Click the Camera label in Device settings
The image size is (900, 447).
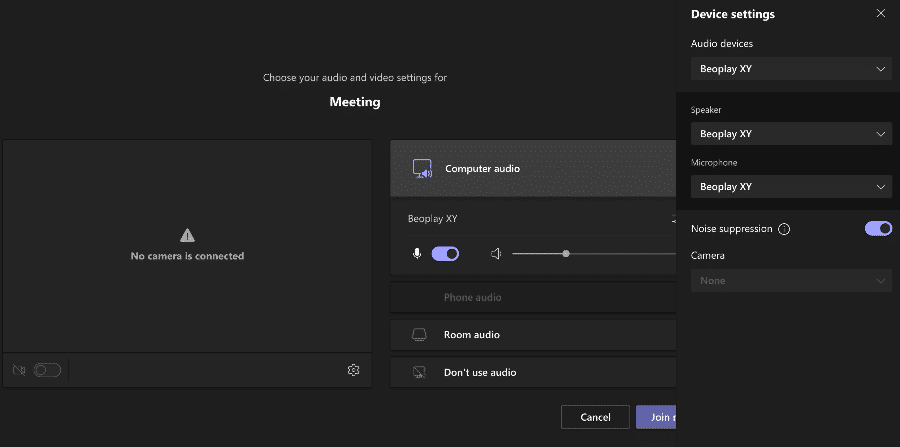[708, 256]
